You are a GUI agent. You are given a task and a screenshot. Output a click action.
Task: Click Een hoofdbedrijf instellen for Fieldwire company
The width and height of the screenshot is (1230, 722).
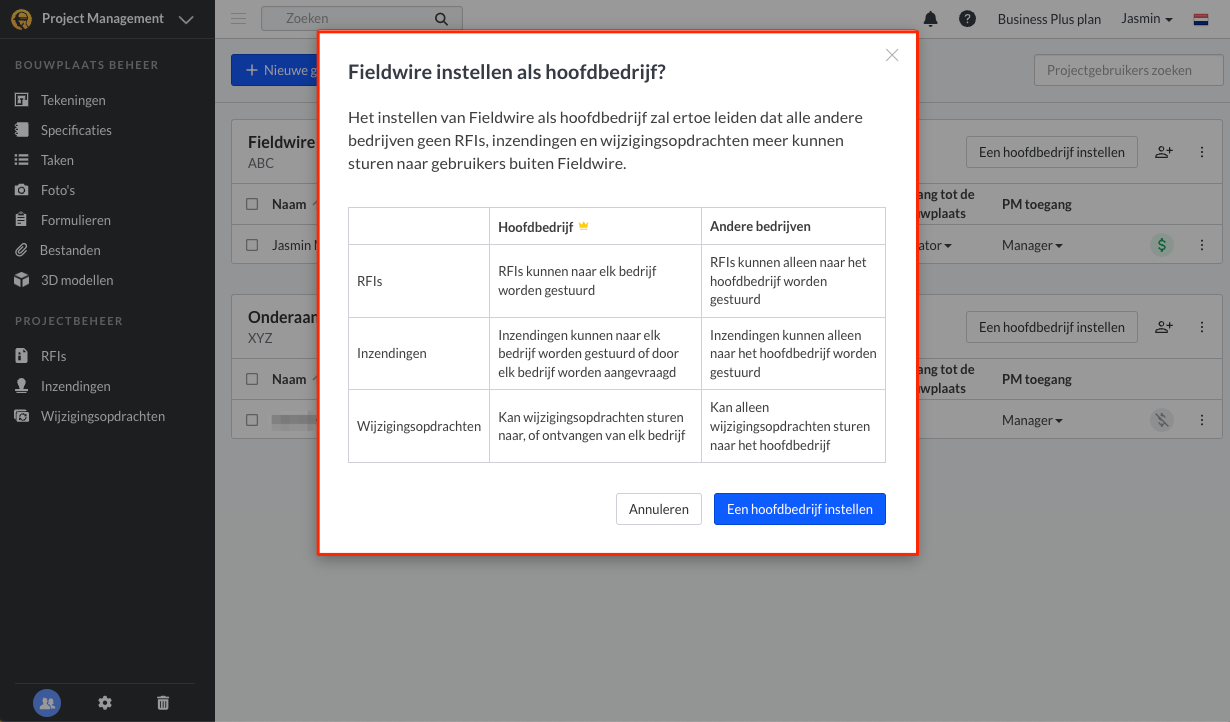(x=1052, y=152)
